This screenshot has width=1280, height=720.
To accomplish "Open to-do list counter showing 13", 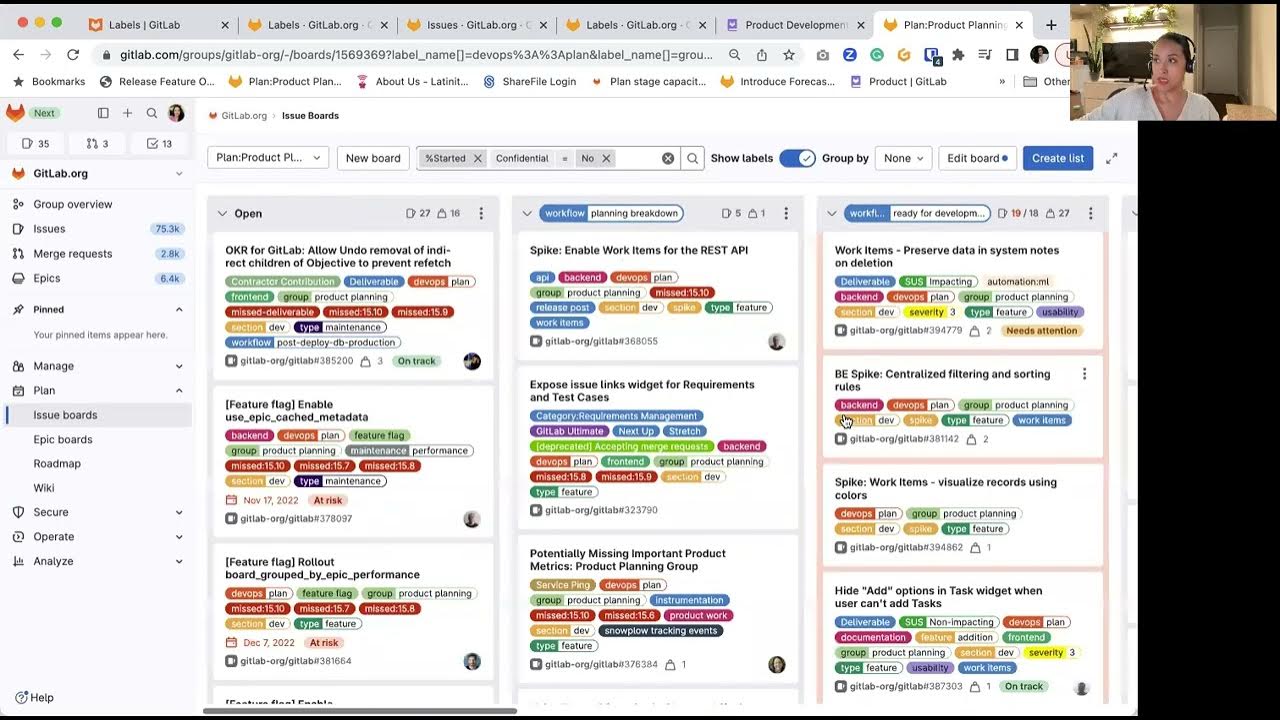I will click(160, 144).
